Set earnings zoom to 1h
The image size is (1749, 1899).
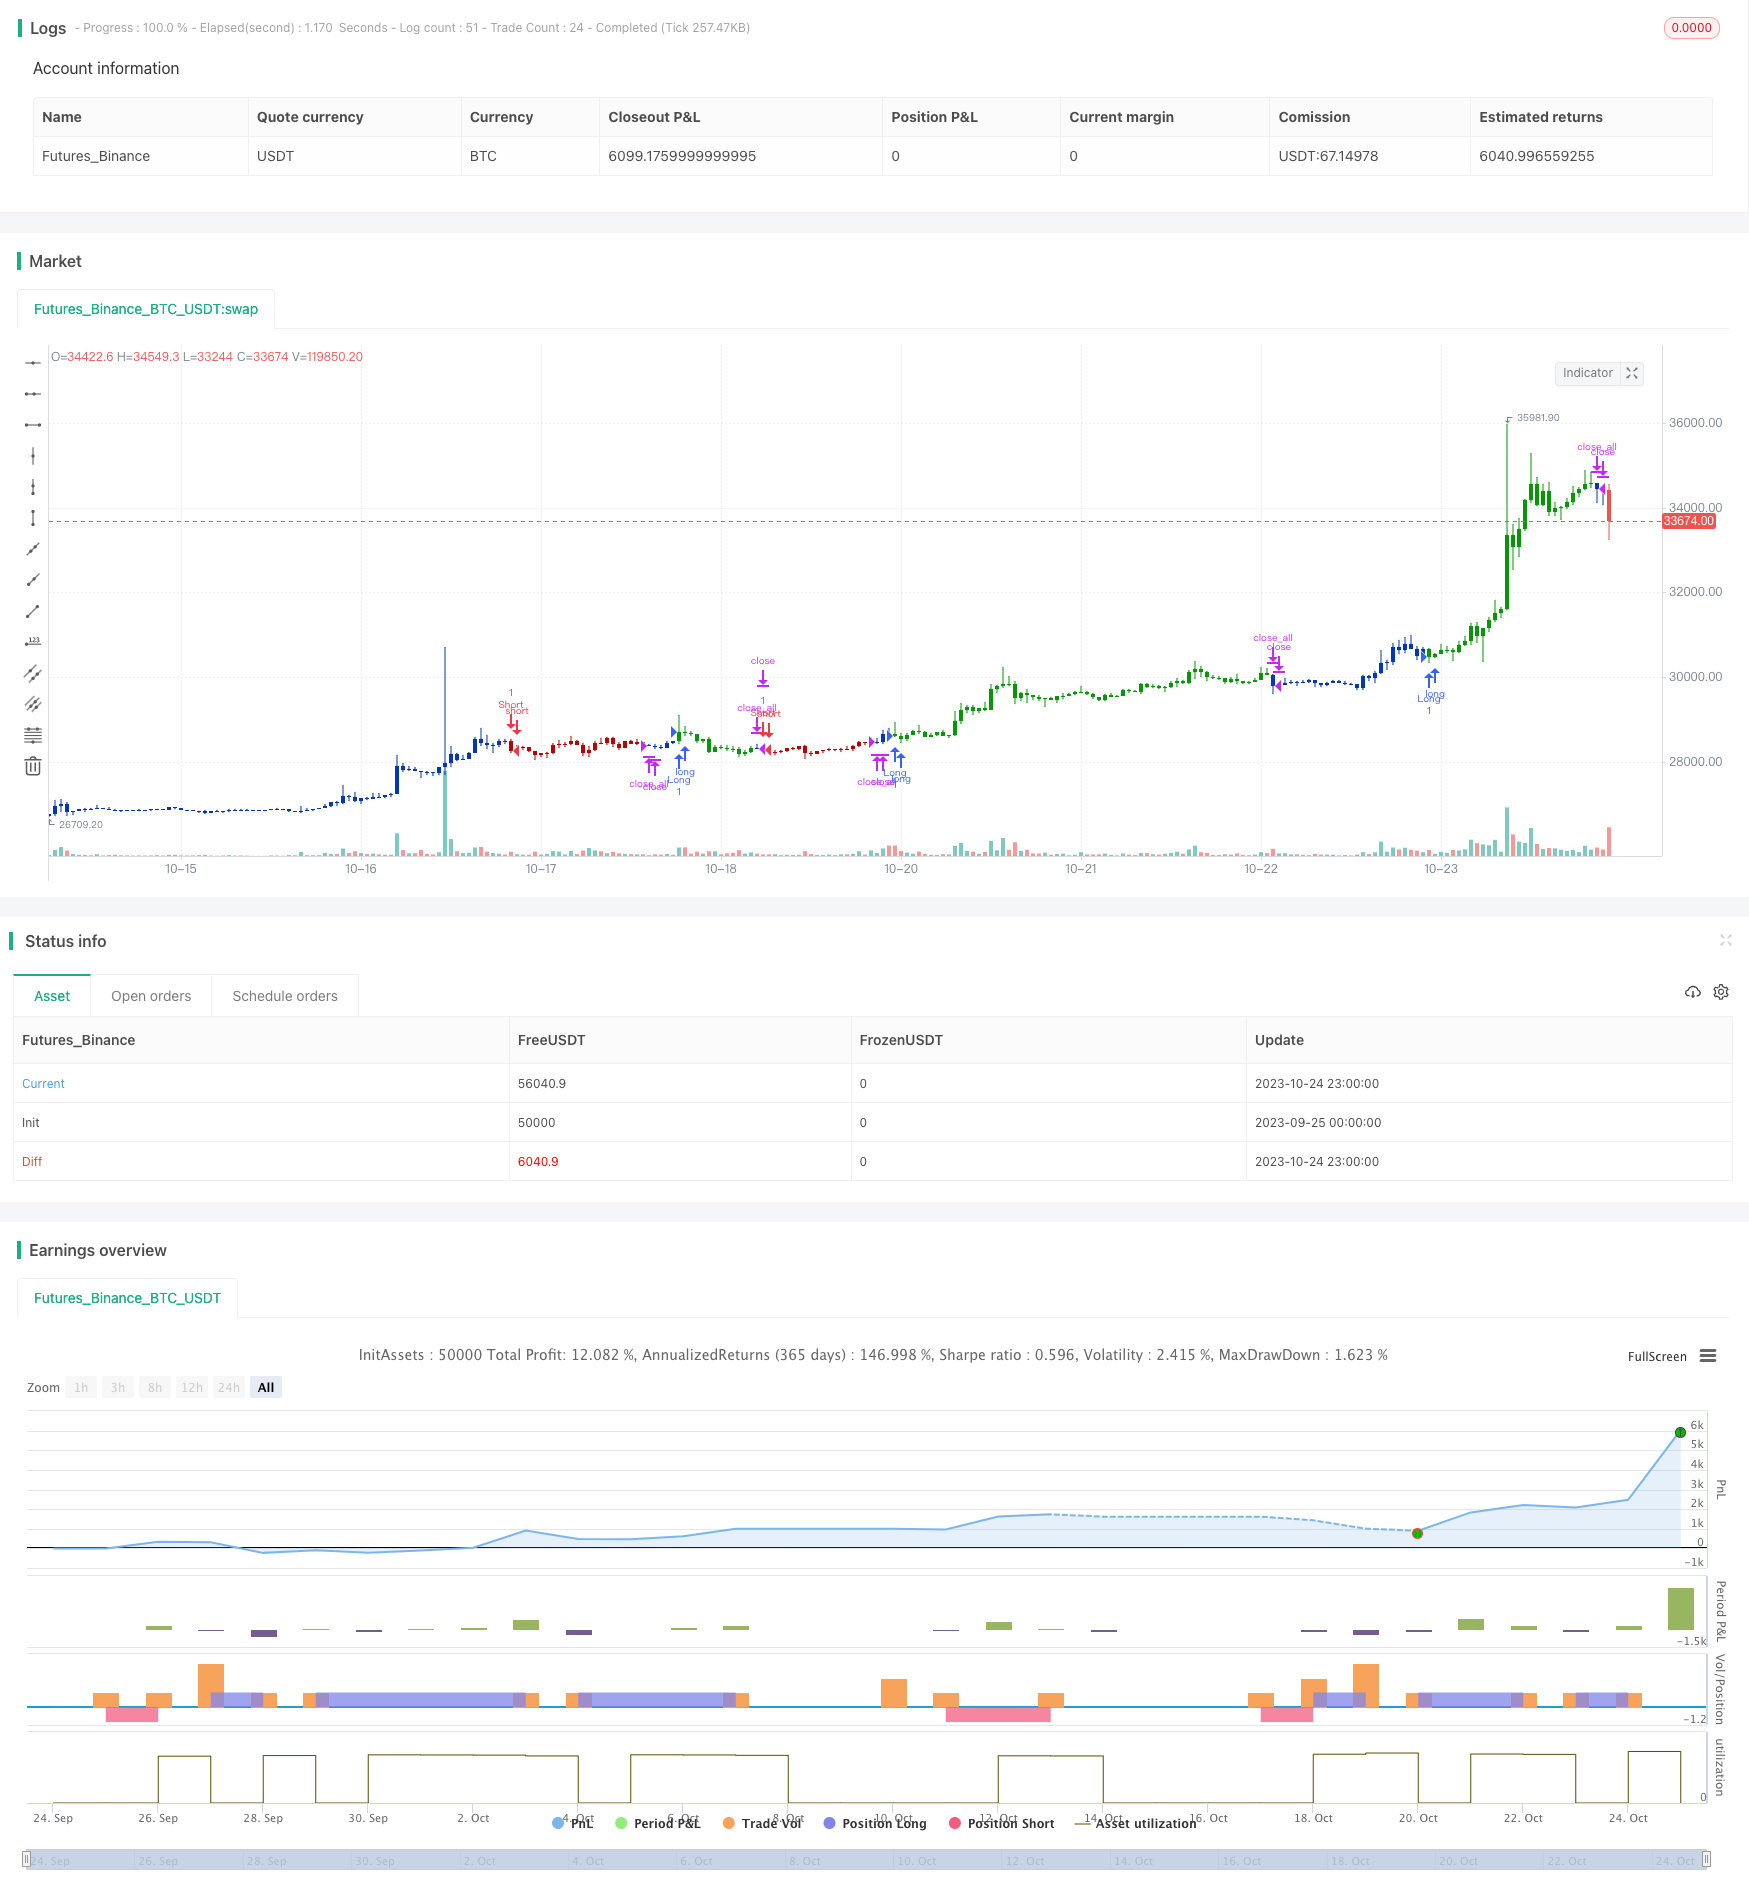coord(81,1387)
